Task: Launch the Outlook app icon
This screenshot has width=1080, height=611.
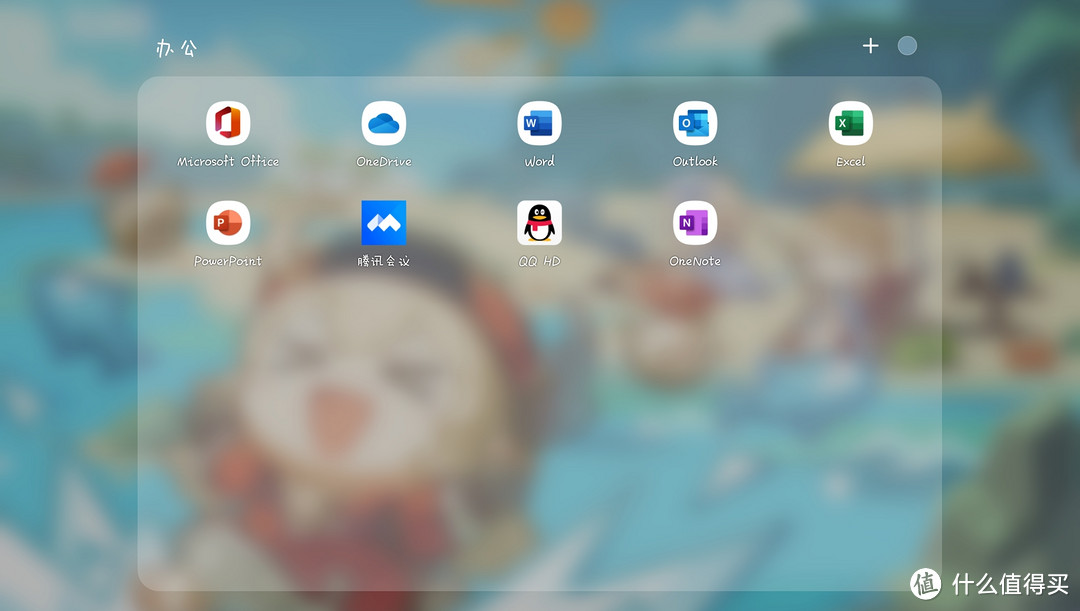Action: (695, 124)
